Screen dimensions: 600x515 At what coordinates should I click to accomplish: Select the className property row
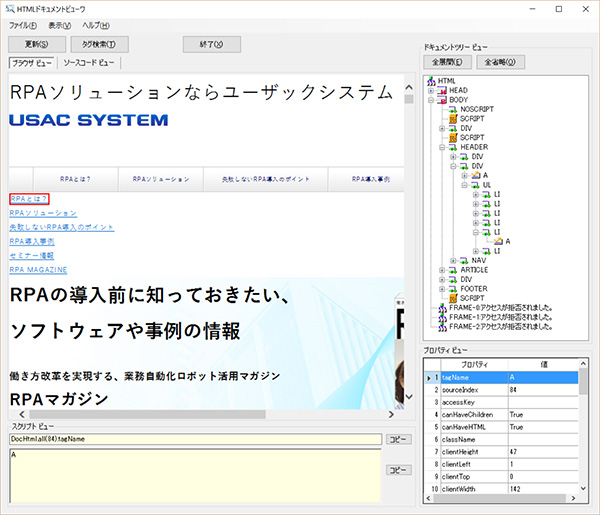(x=501, y=440)
